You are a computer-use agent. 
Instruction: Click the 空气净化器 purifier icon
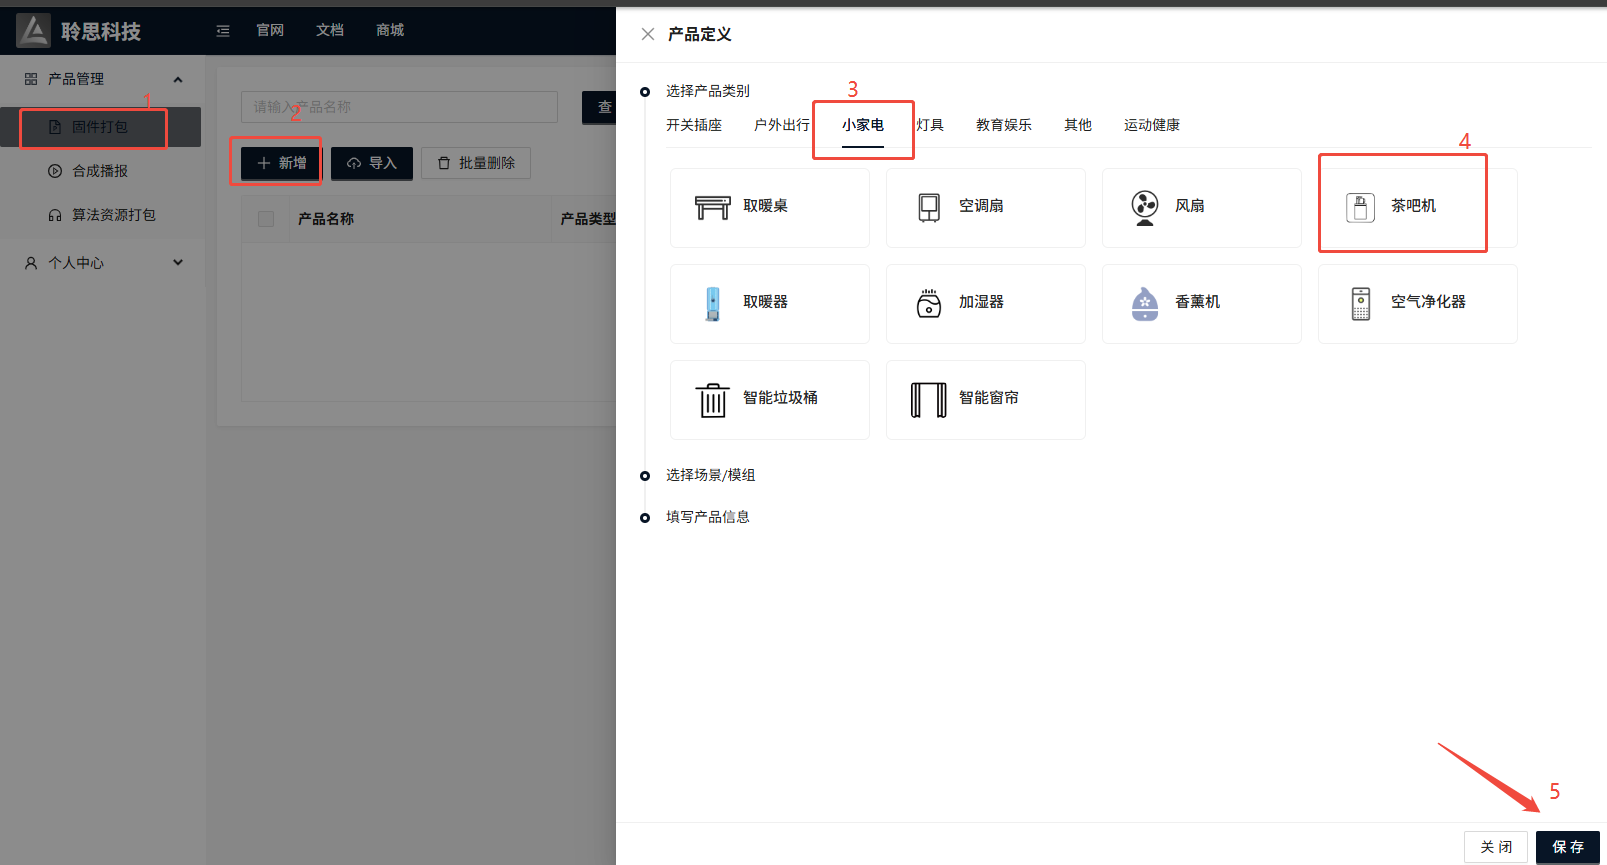click(x=1361, y=303)
